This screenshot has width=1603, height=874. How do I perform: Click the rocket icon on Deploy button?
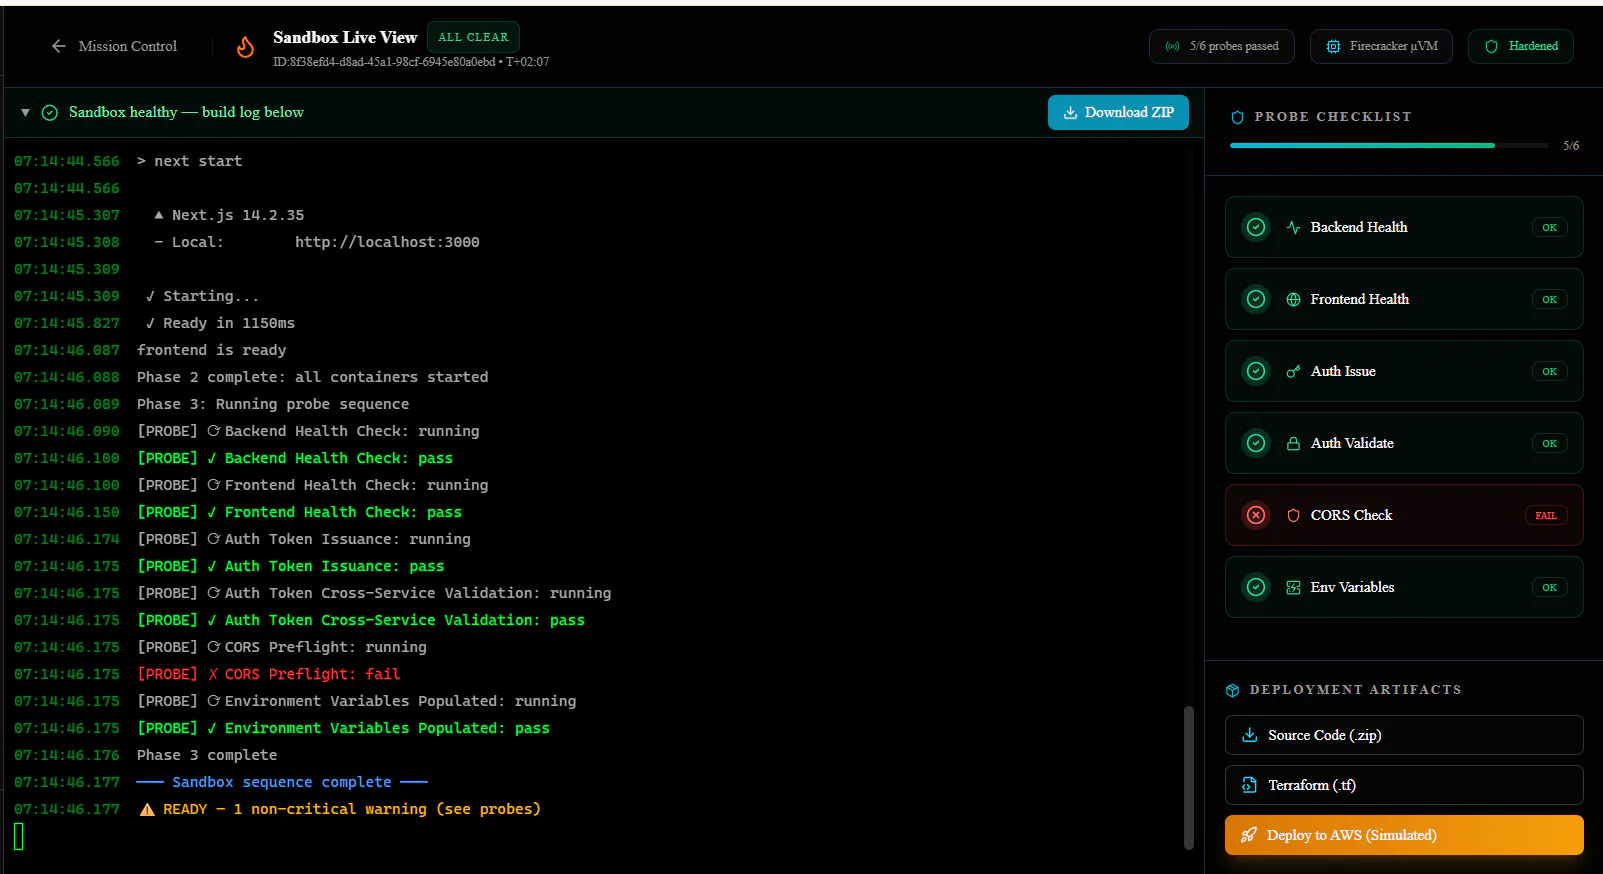click(x=1248, y=835)
